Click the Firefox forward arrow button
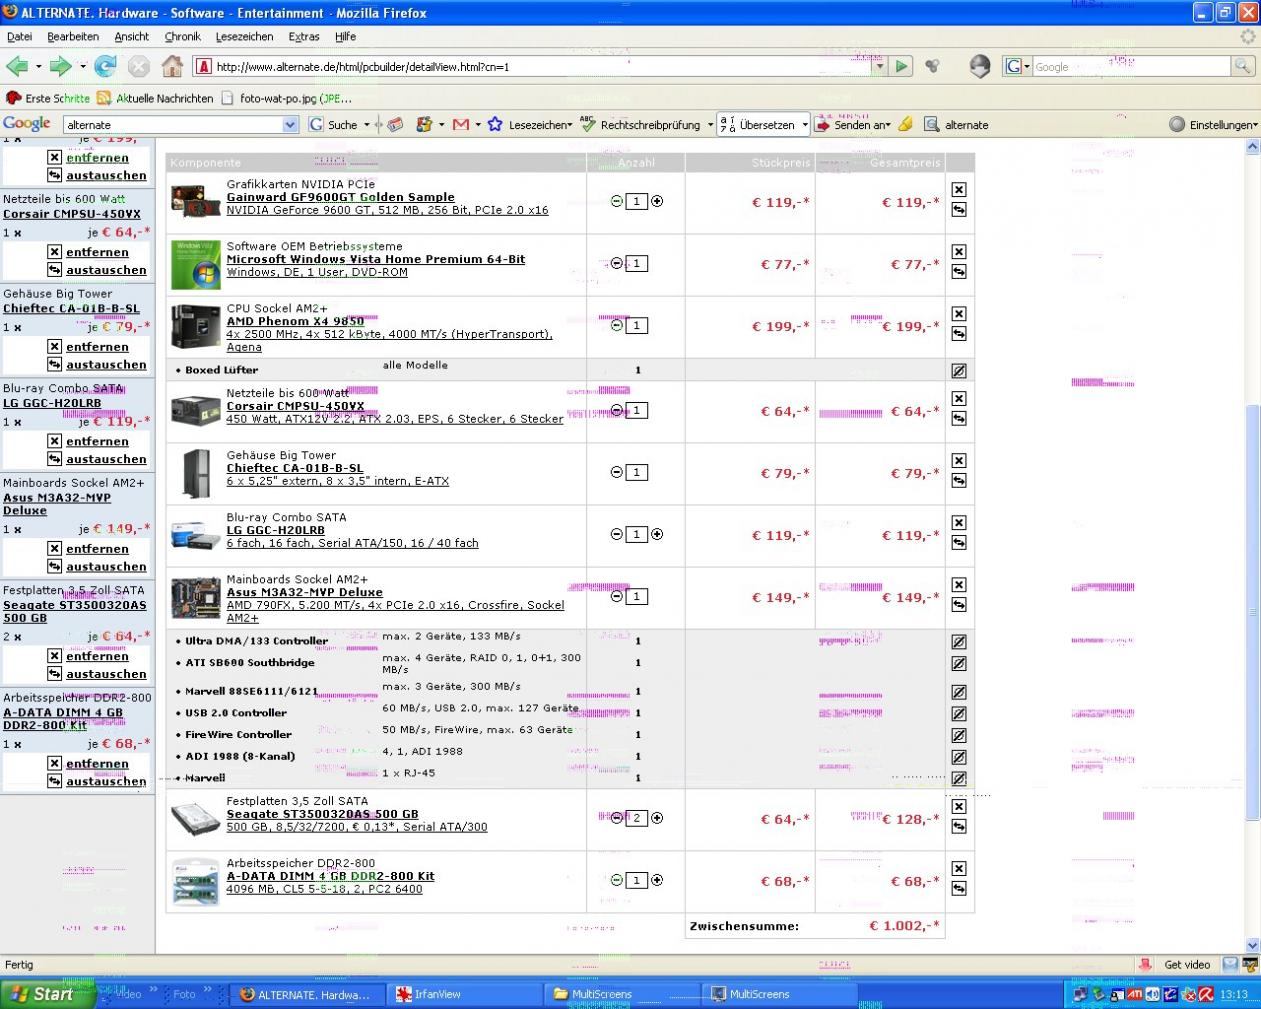This screenshot has height=1009, width=1261. (x=60, y=66)
